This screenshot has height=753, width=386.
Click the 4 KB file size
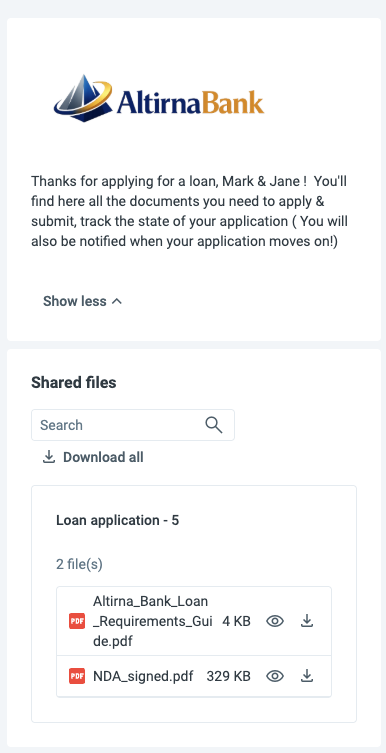[236, 621]
